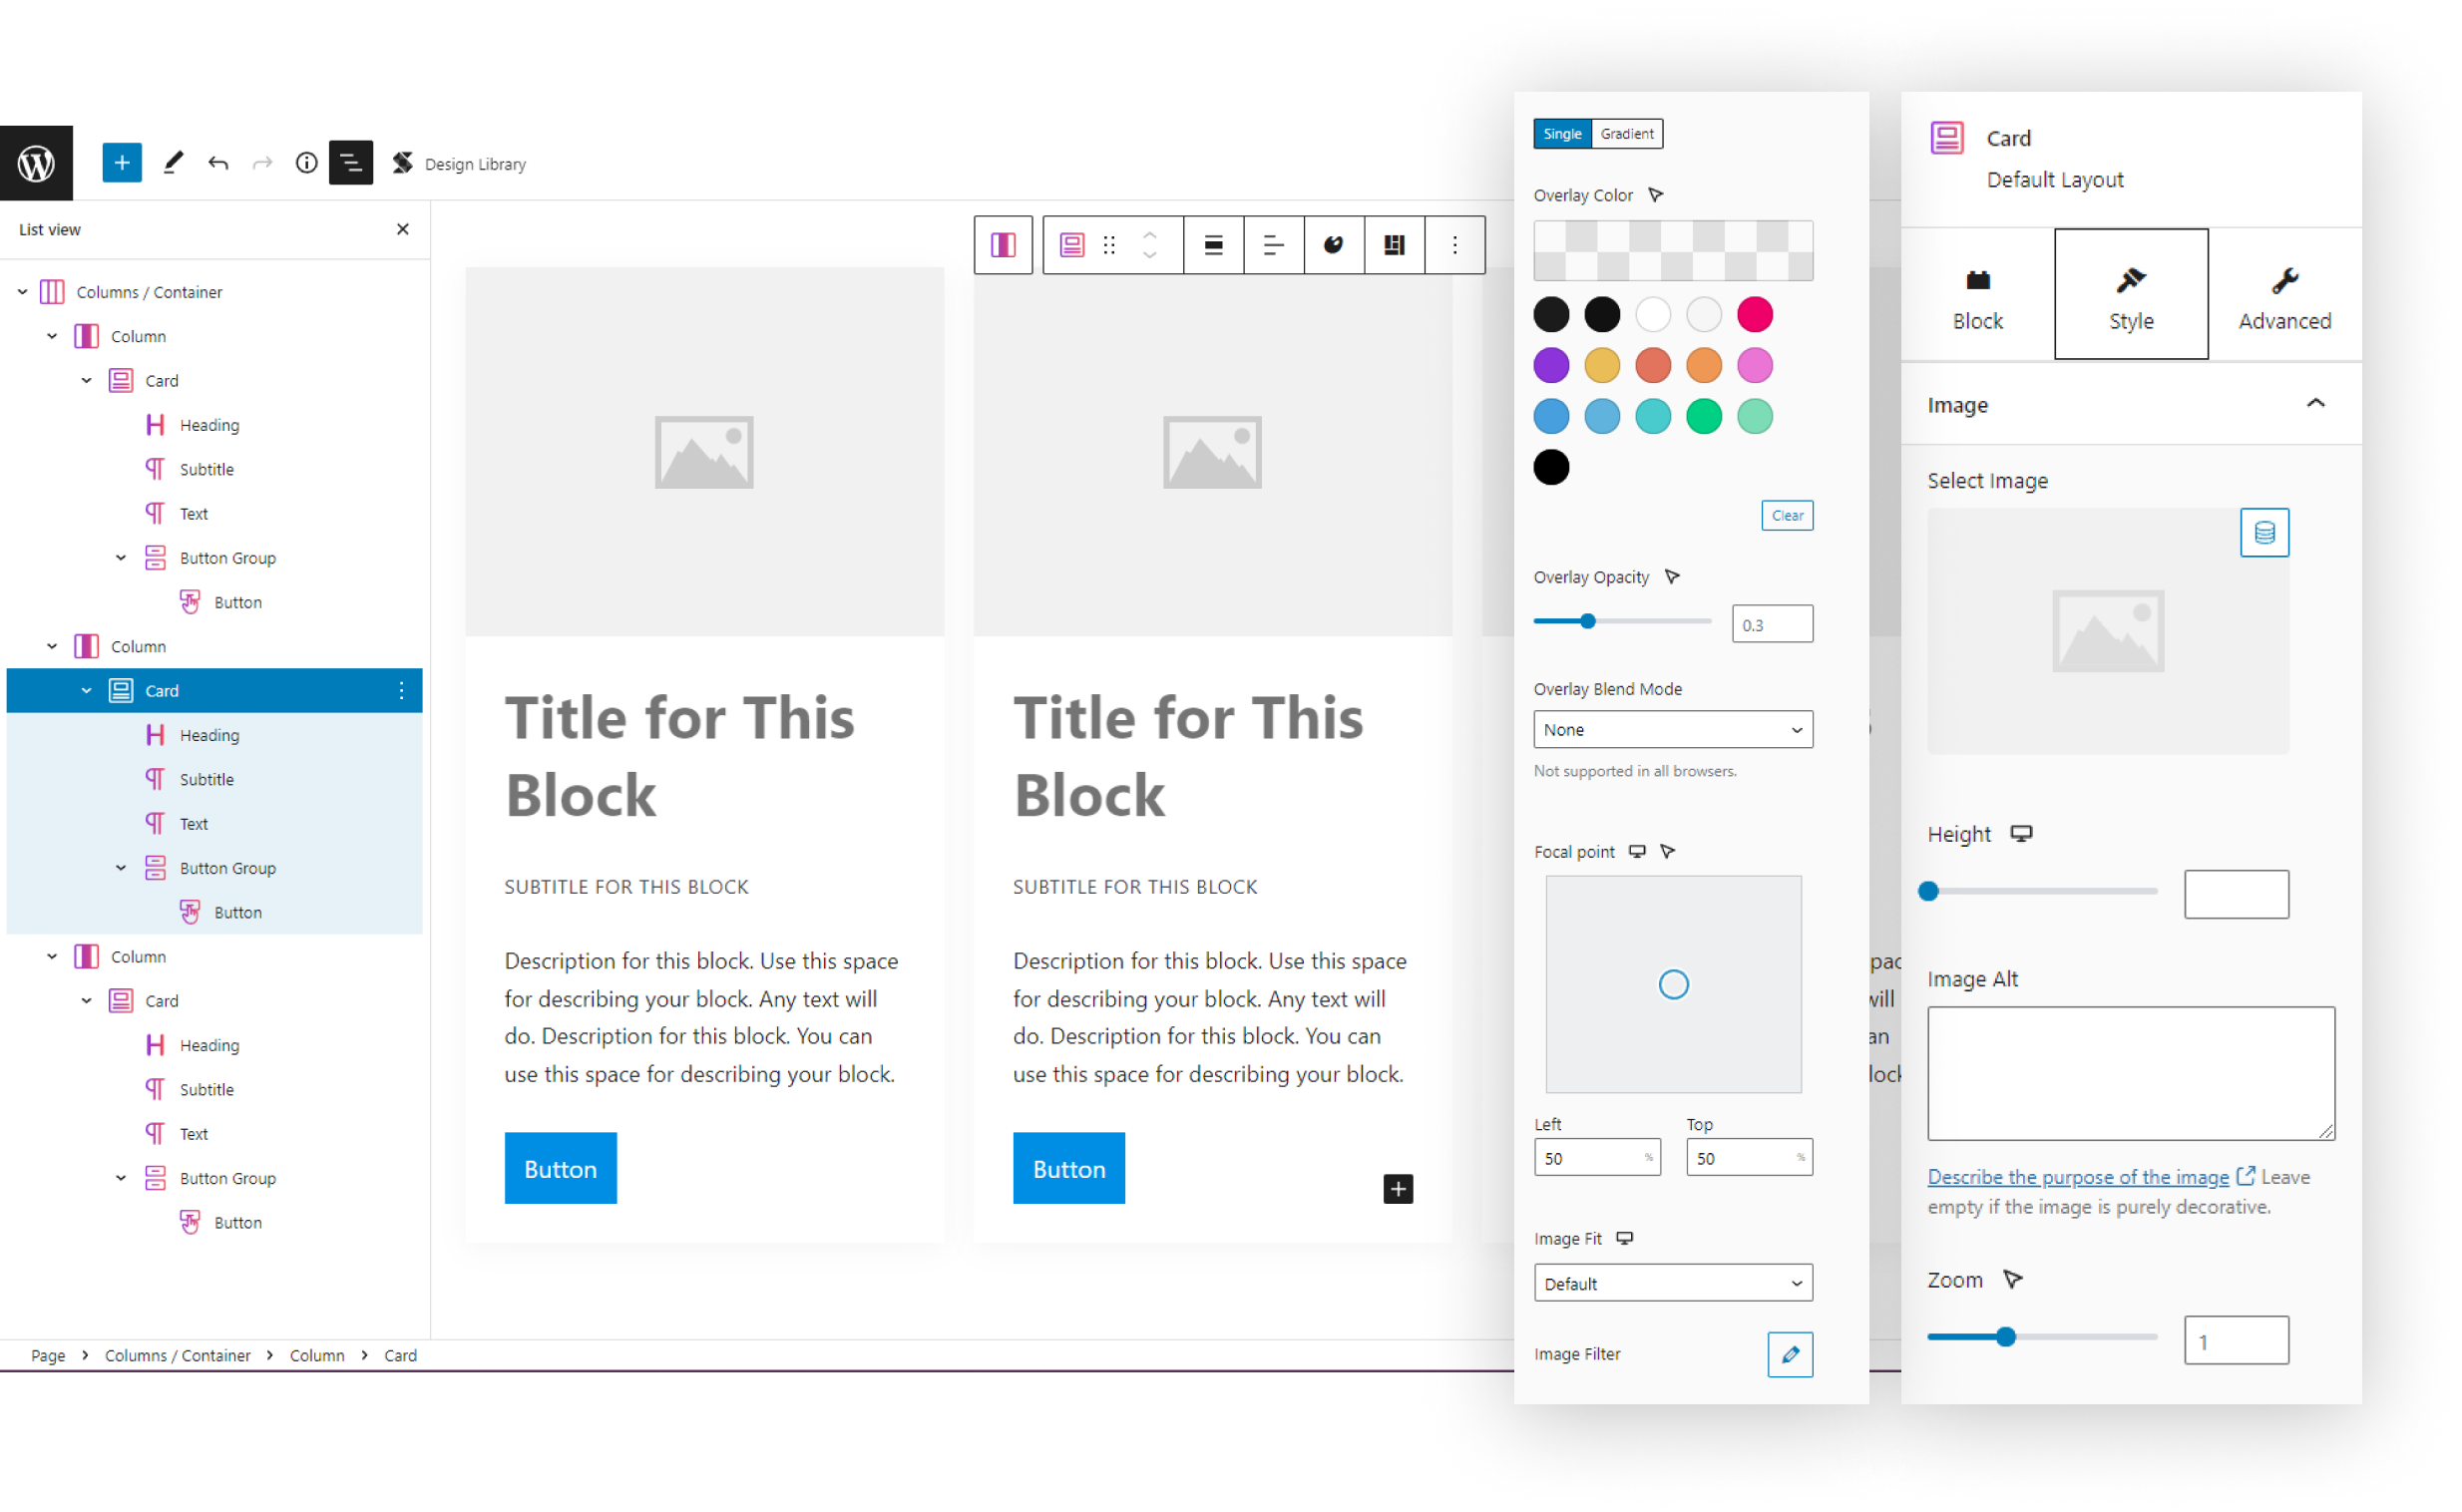The height and width of the screenshot is (1512, 2462).
Task: Select the Single overlay color type
Action: pyautogui.click(x=1562, y=134)
